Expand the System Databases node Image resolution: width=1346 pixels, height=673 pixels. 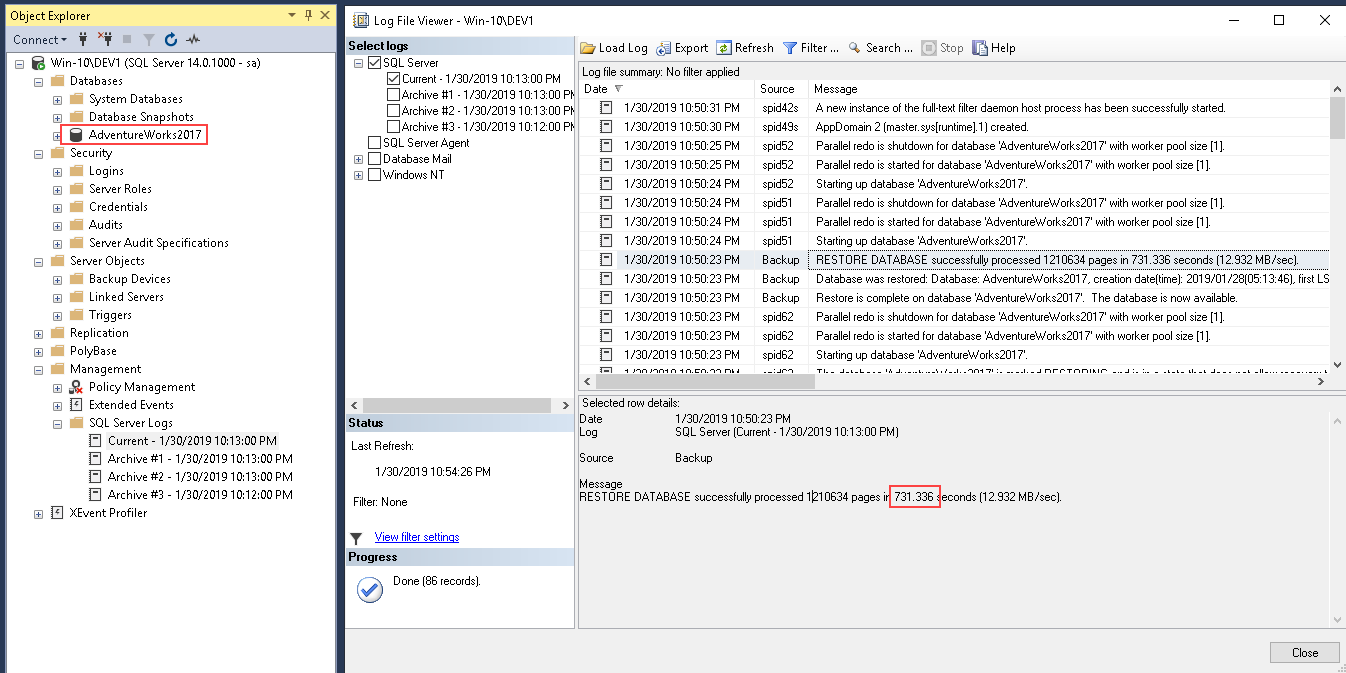coord(58,99)
